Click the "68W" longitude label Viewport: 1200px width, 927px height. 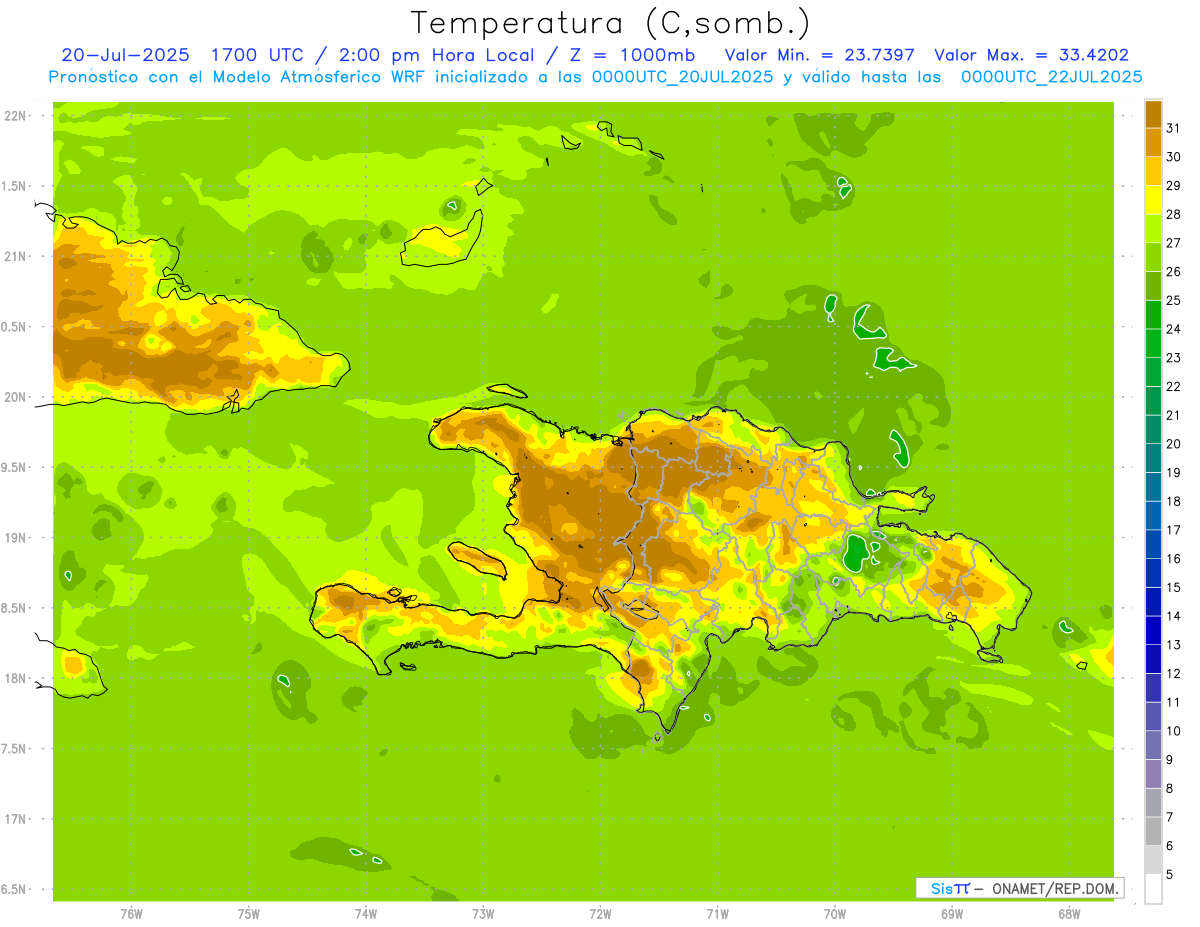click(x=1069, y=914)
